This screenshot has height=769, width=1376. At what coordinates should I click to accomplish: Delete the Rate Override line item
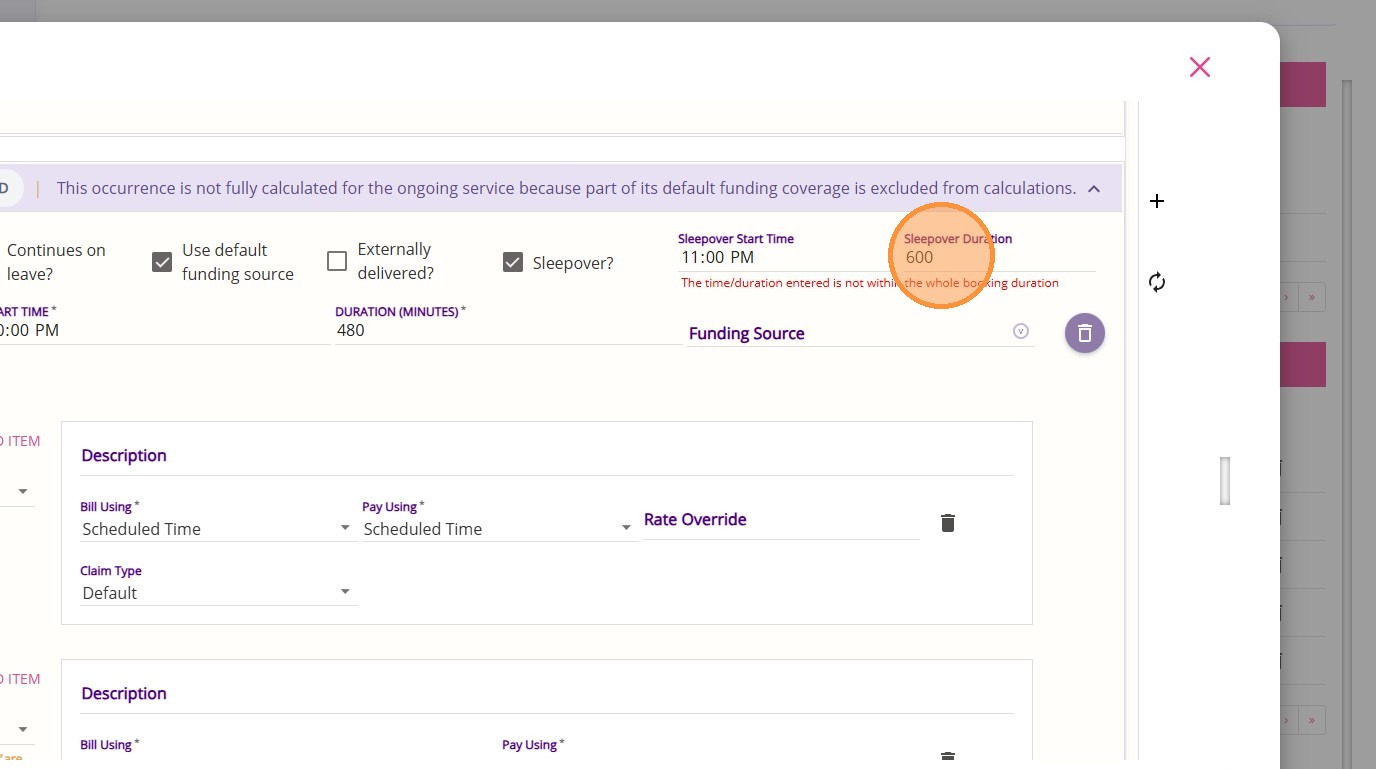[948, 523]
